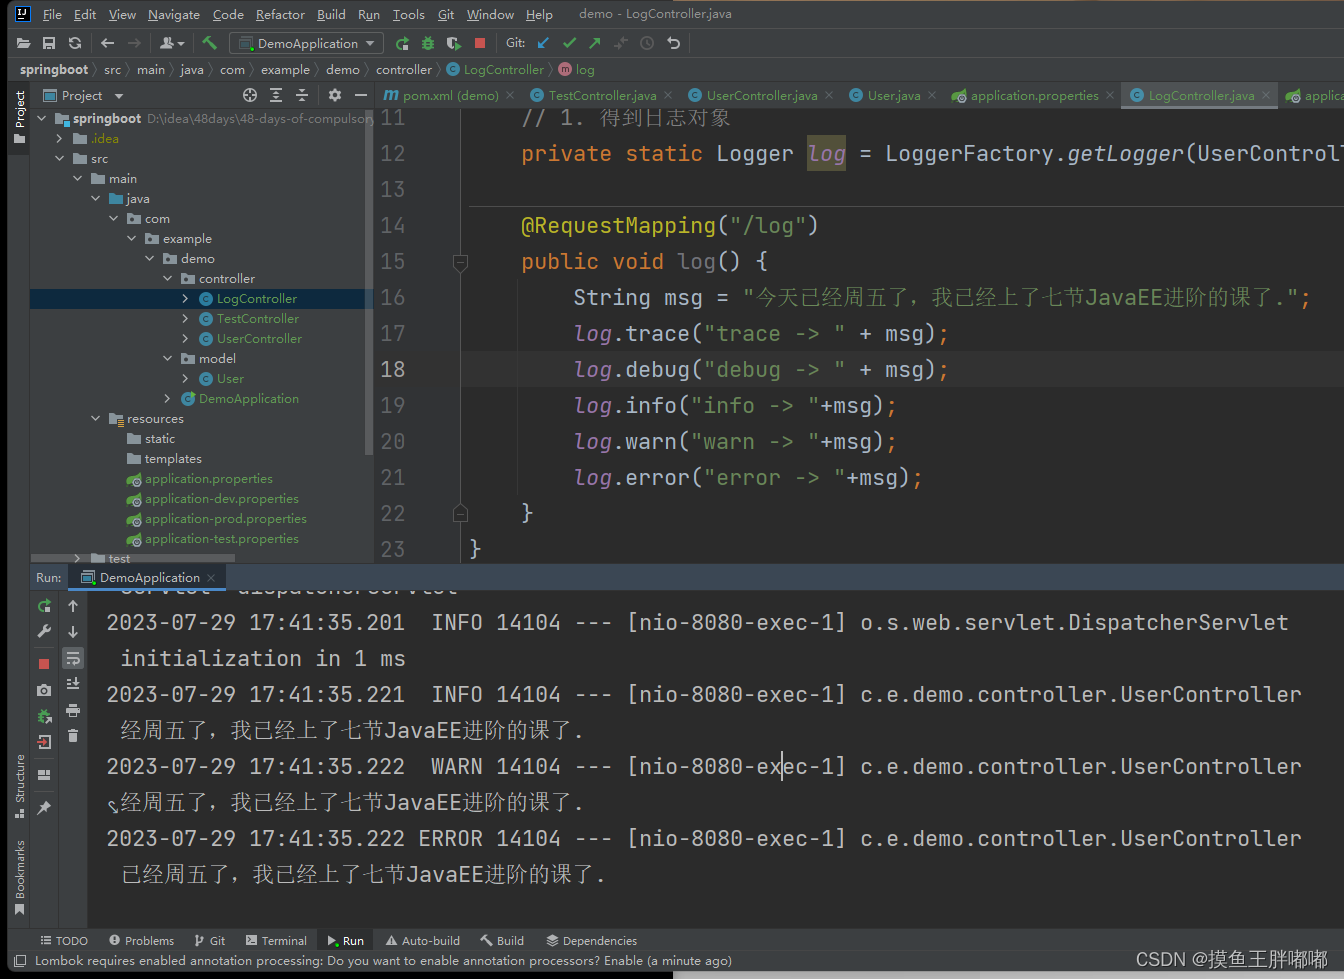The width and height of the screenshot is (1344, 979).
Task: Rerun DemoApplication in Run panel
Action: (x=44, y=606)
